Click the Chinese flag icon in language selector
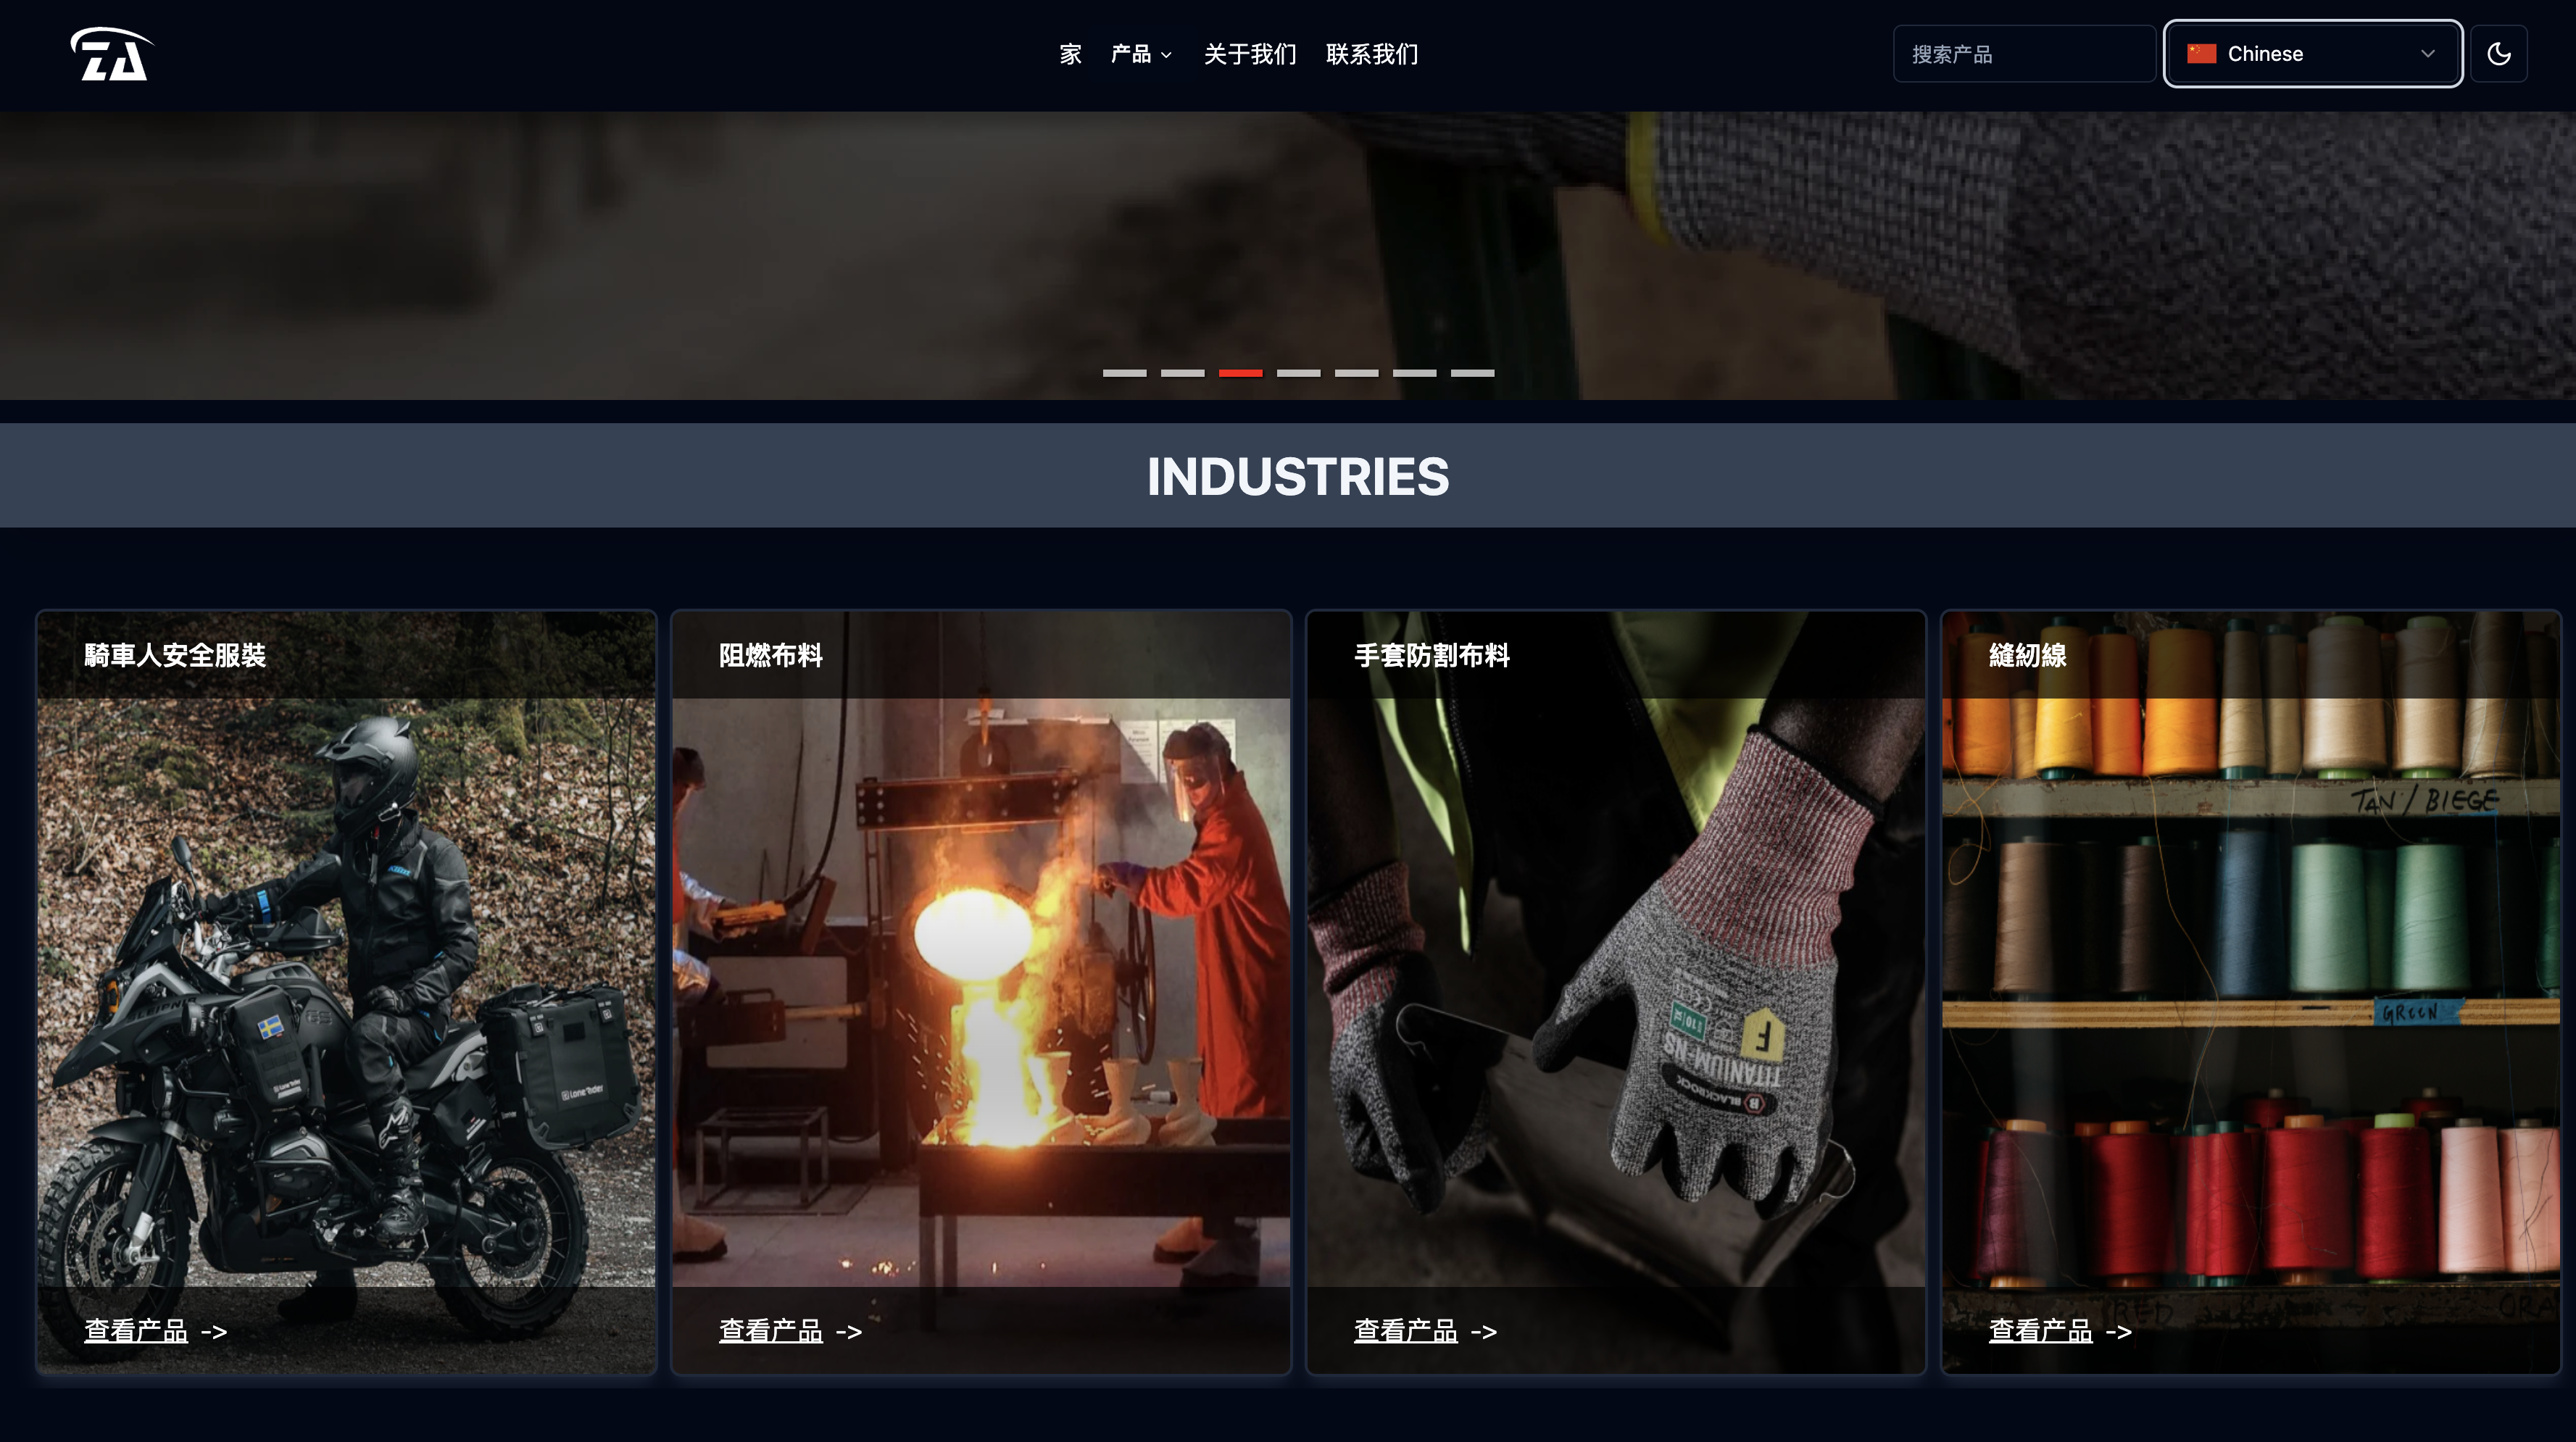Viewport: 2576px width, 1442px height. [x=2201, y=53]
